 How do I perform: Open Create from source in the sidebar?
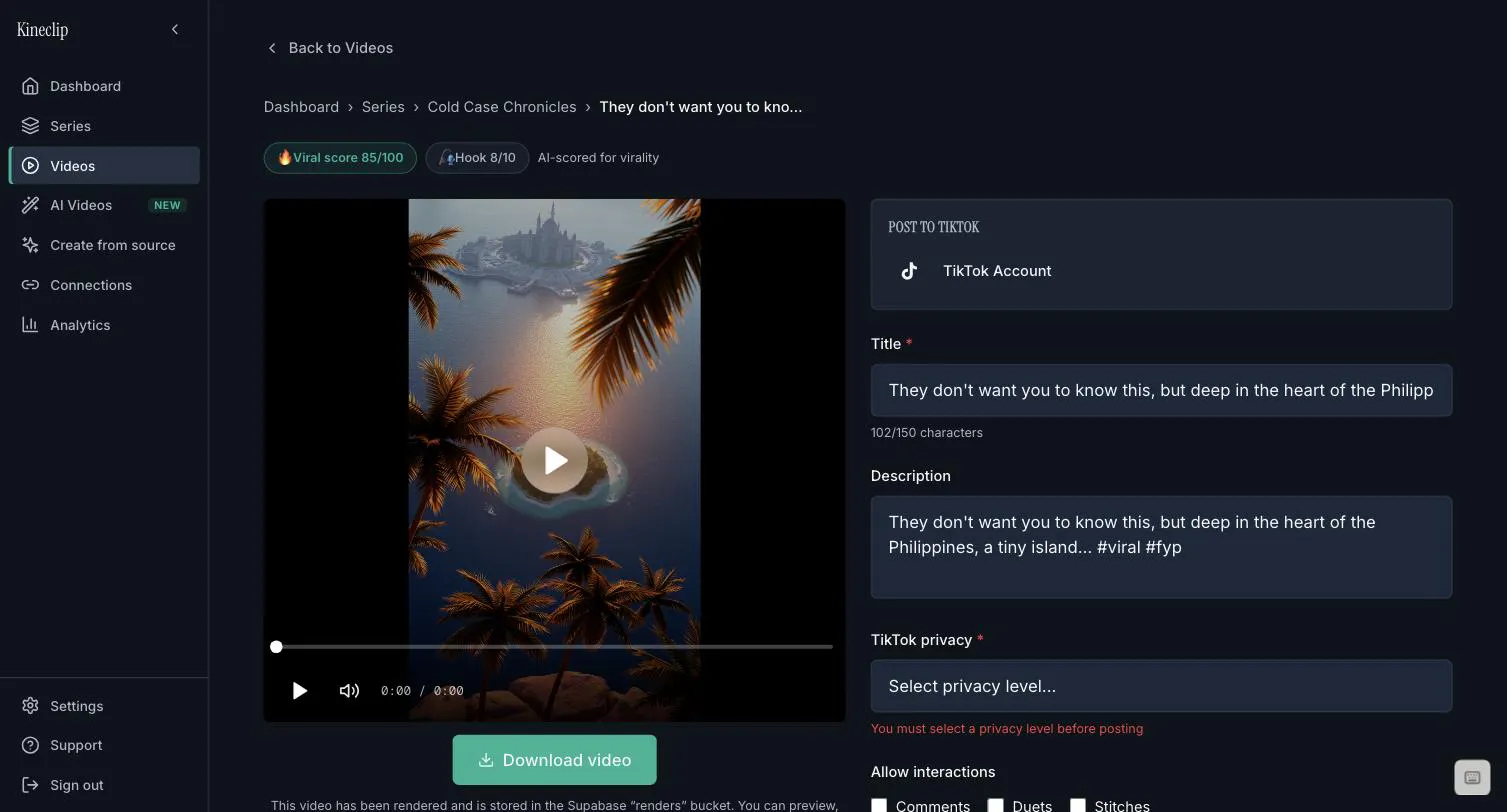(x=104, y=245)
